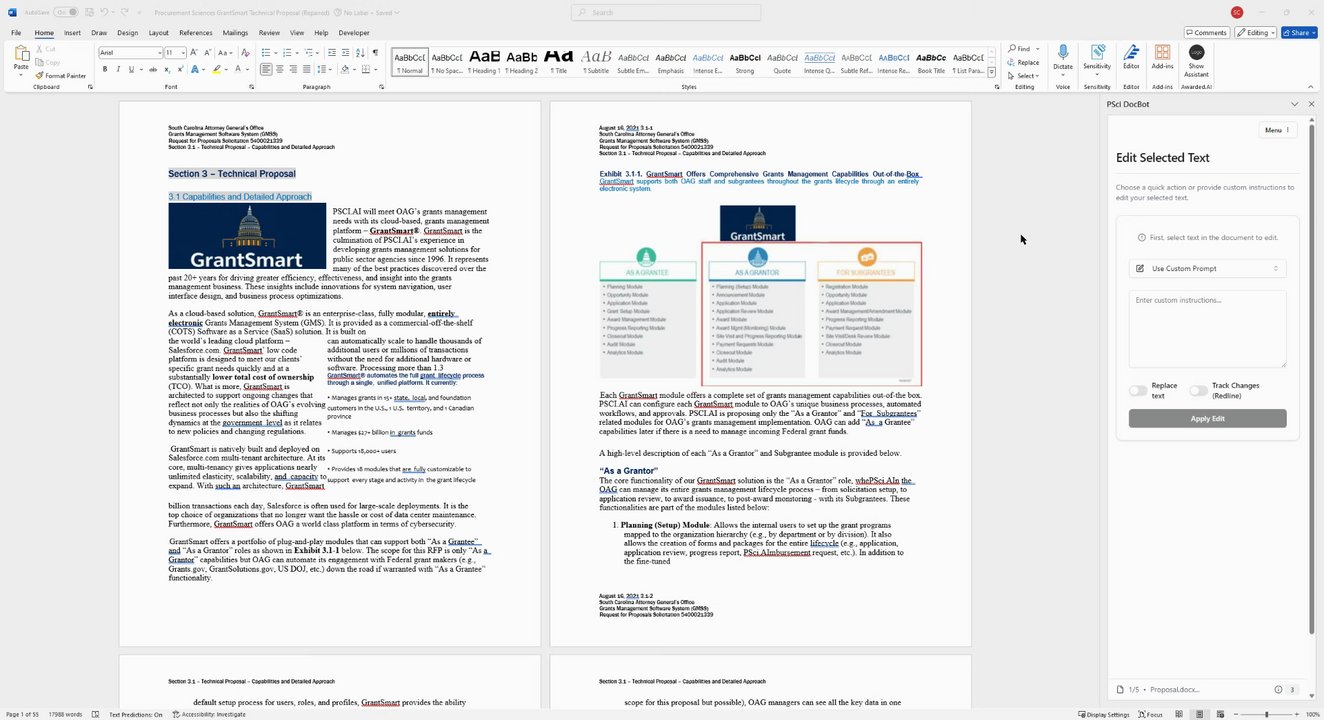This screenshot has height=720, width=1324.
Task: Apply bold formatting
Action: pos(105,69)
